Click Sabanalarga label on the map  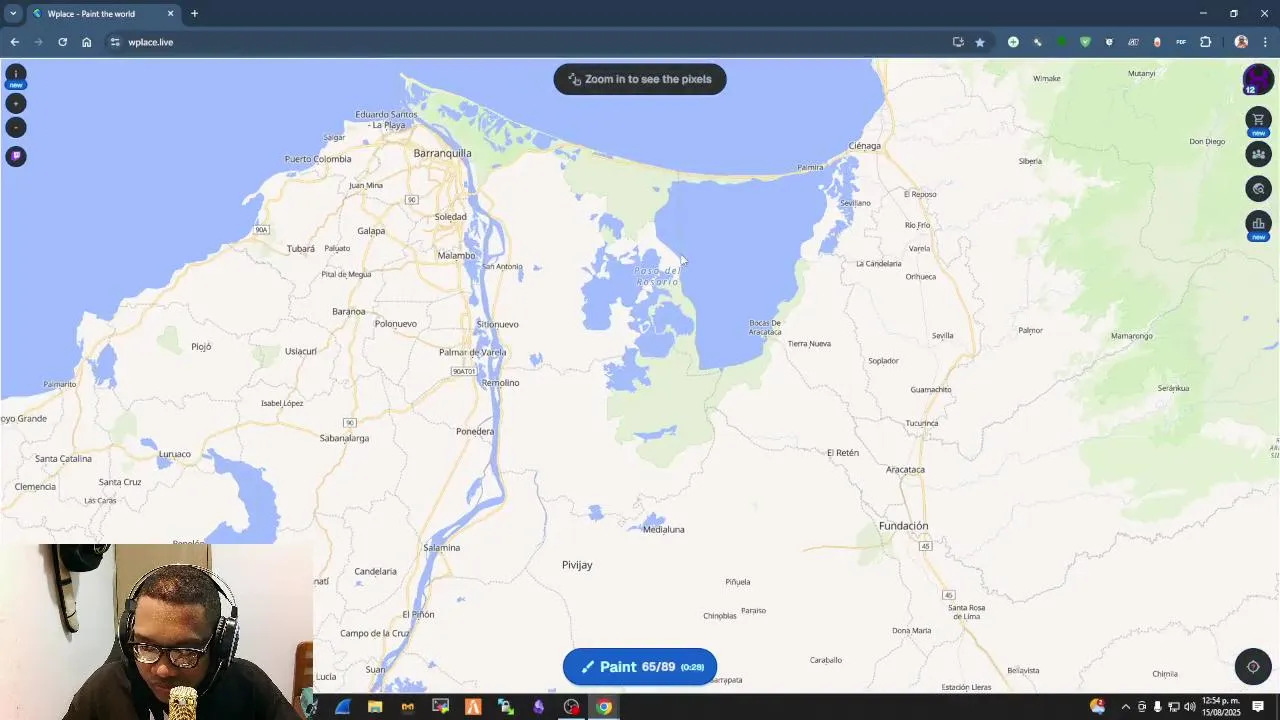click(344, 438)
